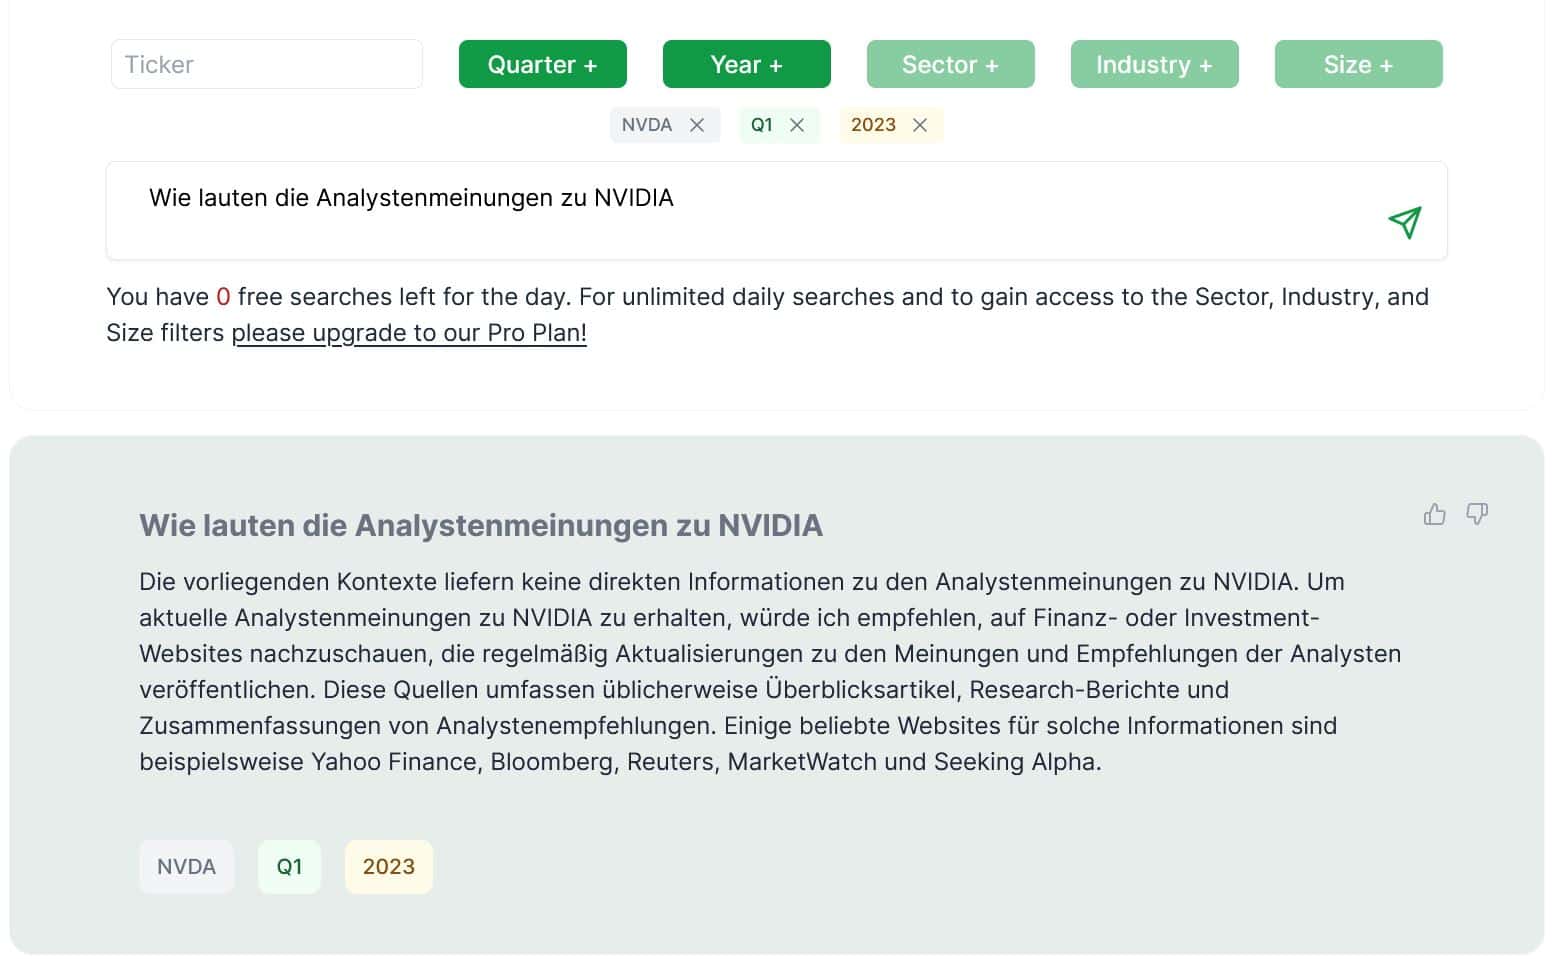This screenshot has height=959, width=1553.
Task: Remove the Q1 filter chip
Action: tap(797, 125)
